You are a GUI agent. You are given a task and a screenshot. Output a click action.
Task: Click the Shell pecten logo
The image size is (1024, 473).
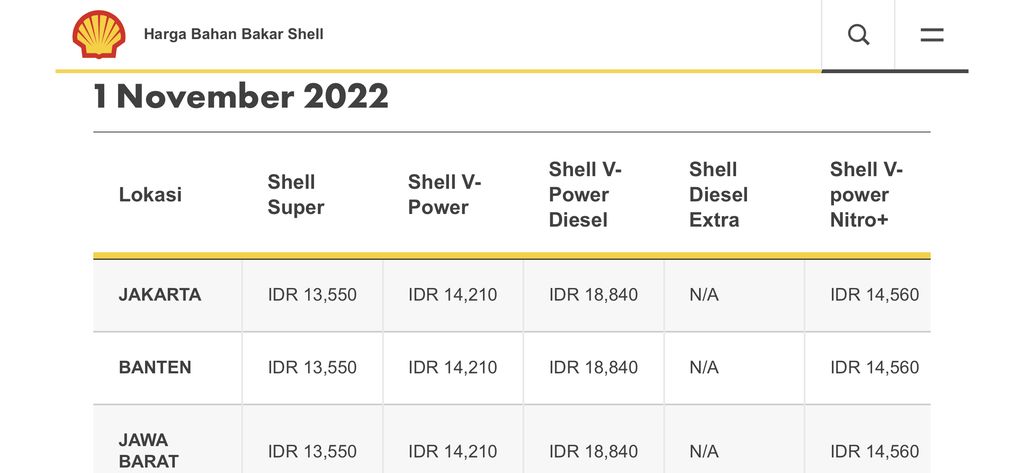tap(99, 35)
